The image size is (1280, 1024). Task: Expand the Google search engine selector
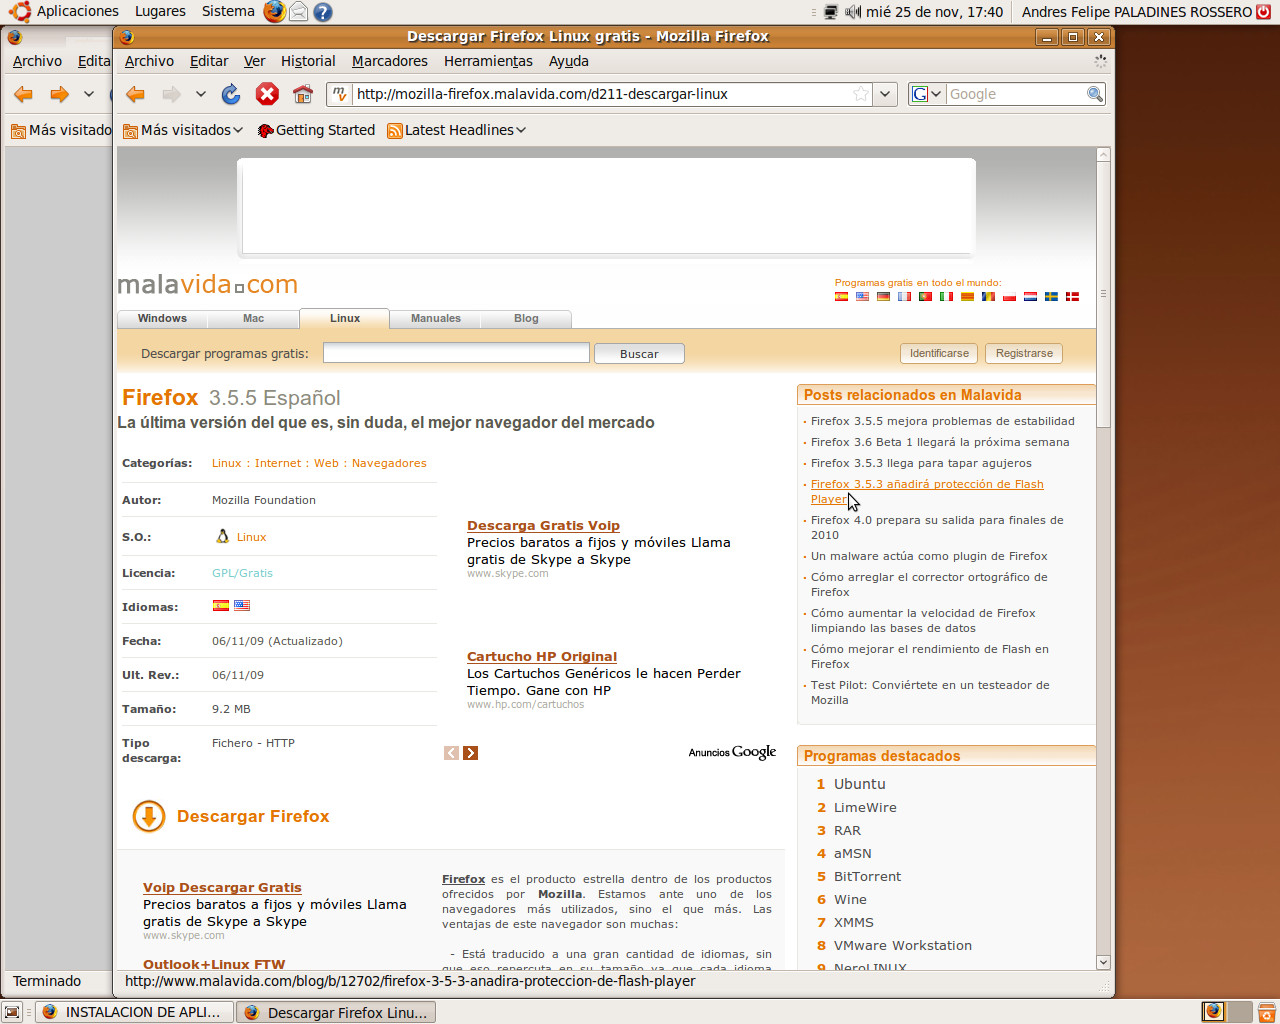tap(927, 94)
